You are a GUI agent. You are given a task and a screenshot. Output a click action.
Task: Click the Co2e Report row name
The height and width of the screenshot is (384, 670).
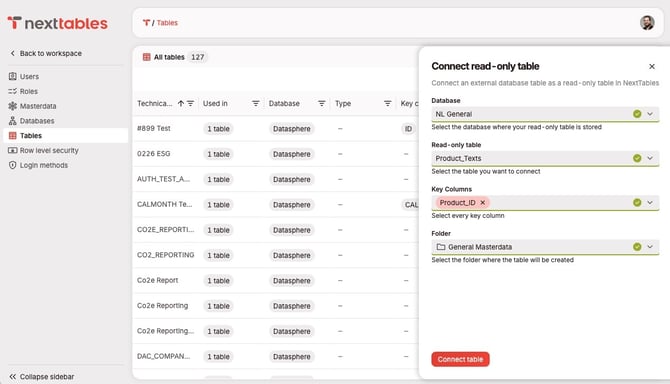click(157, 280)
